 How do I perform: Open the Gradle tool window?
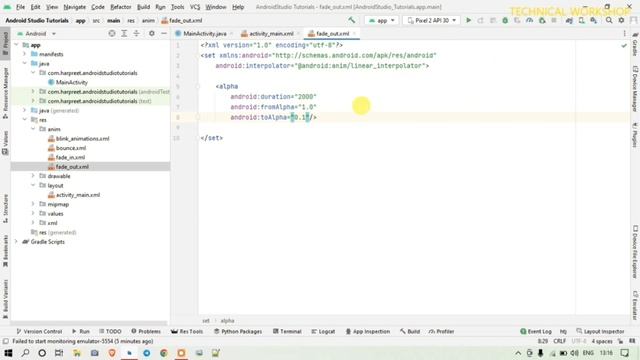point(635,45)
